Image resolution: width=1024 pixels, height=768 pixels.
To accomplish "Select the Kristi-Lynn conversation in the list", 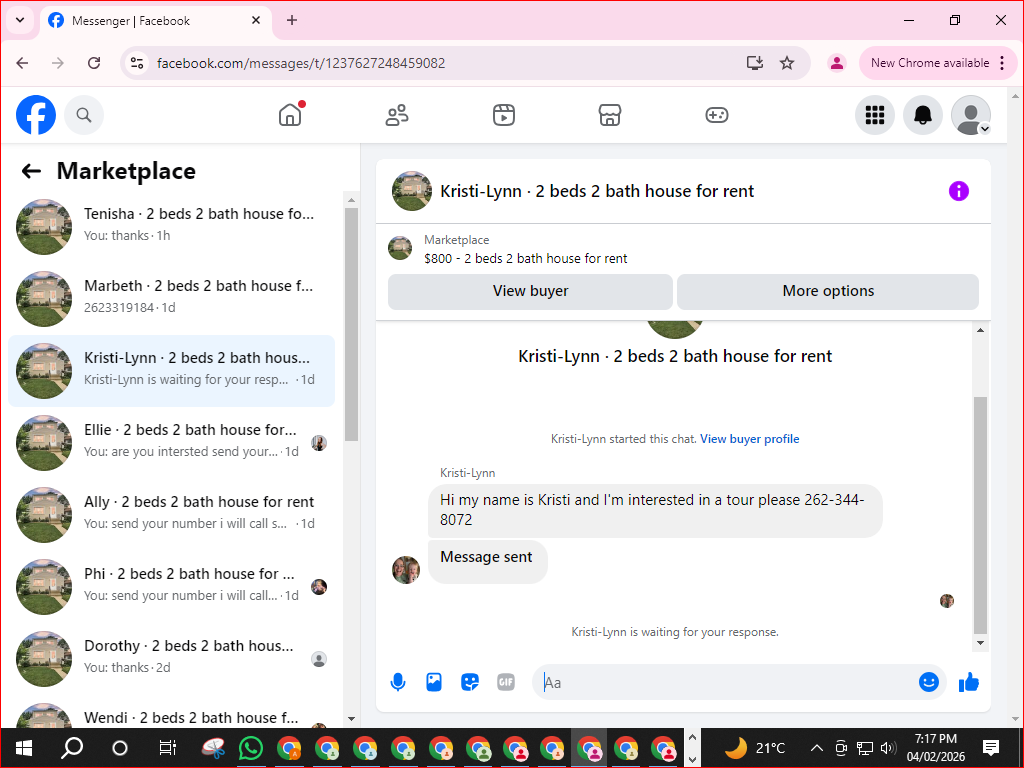I will click(x=171, y=371).
